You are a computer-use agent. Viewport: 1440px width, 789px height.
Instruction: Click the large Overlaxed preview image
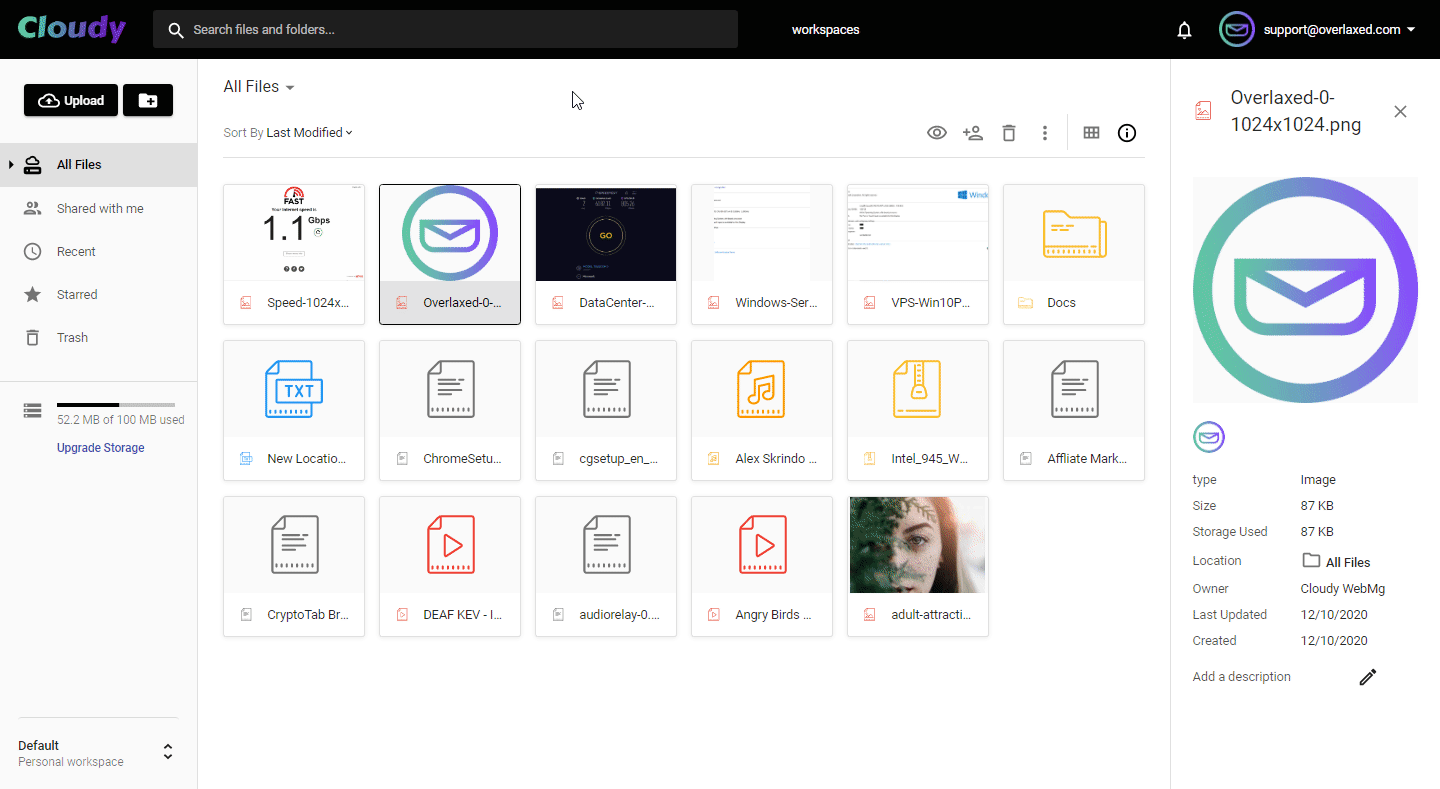pos(1305,290)
